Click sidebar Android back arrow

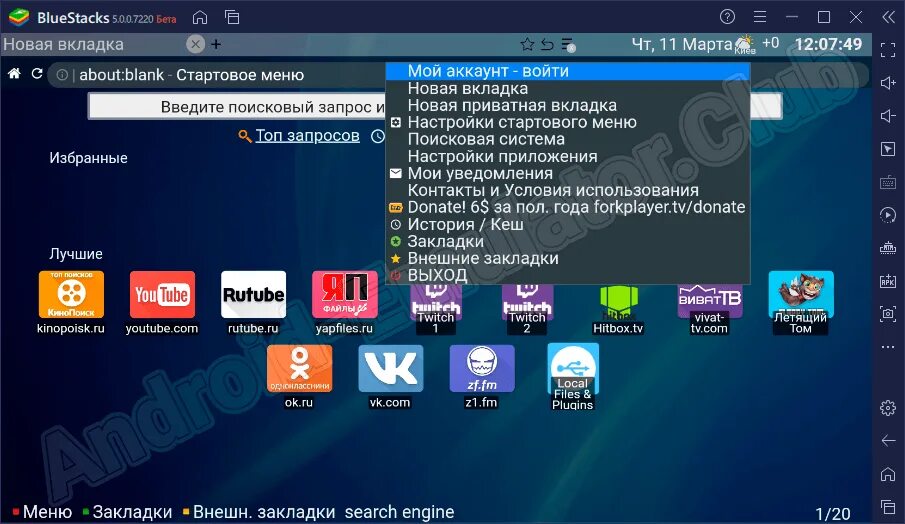click(x=888, y=441)
